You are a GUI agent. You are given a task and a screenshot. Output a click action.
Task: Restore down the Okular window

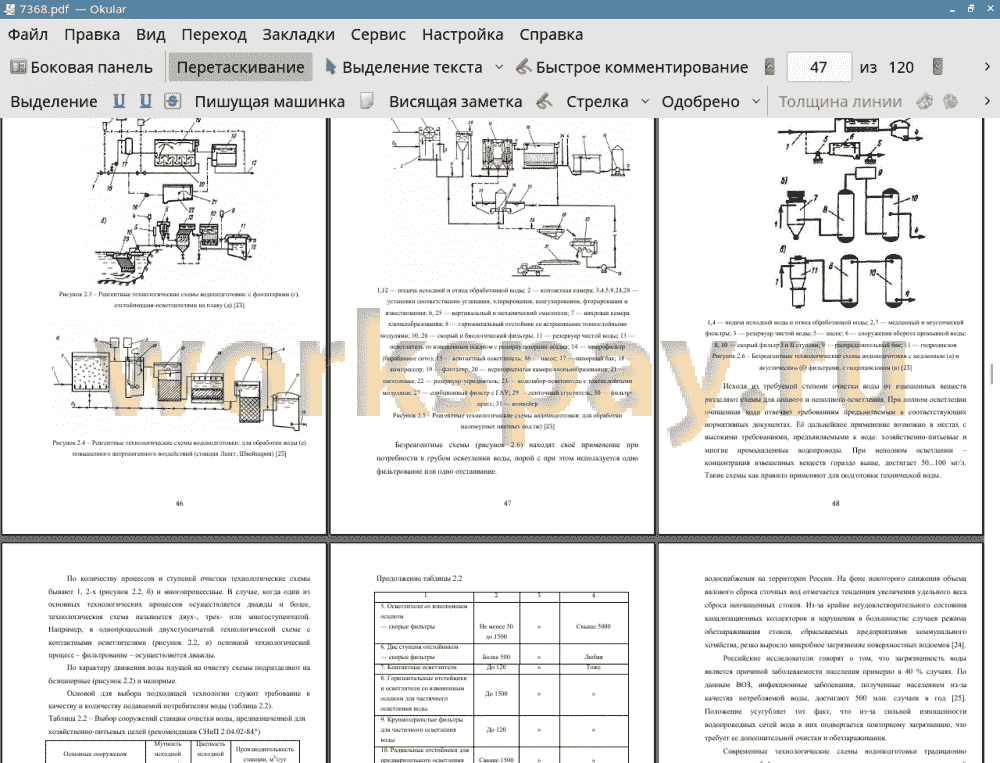point(971,9)
